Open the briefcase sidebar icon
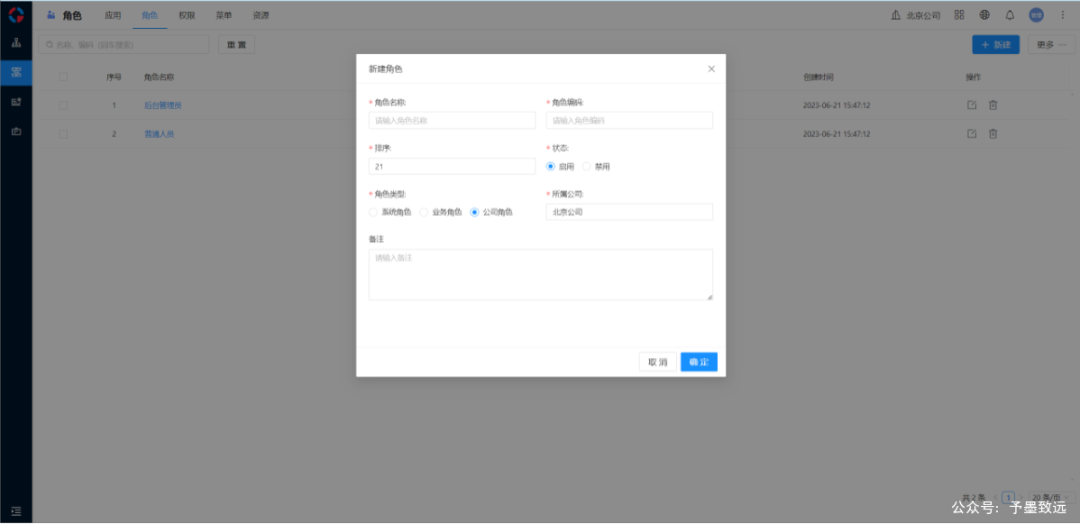Viewport: 1080px width, 524px height. pyautogui.click(x=16, y=131)
